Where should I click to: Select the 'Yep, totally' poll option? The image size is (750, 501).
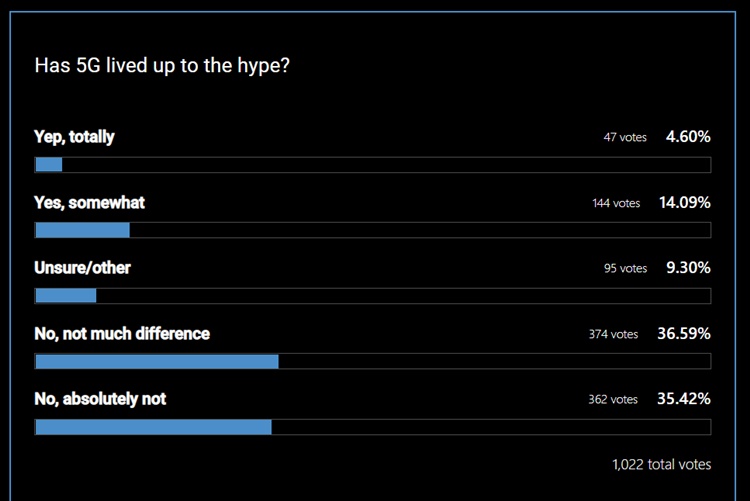[74, 137]
